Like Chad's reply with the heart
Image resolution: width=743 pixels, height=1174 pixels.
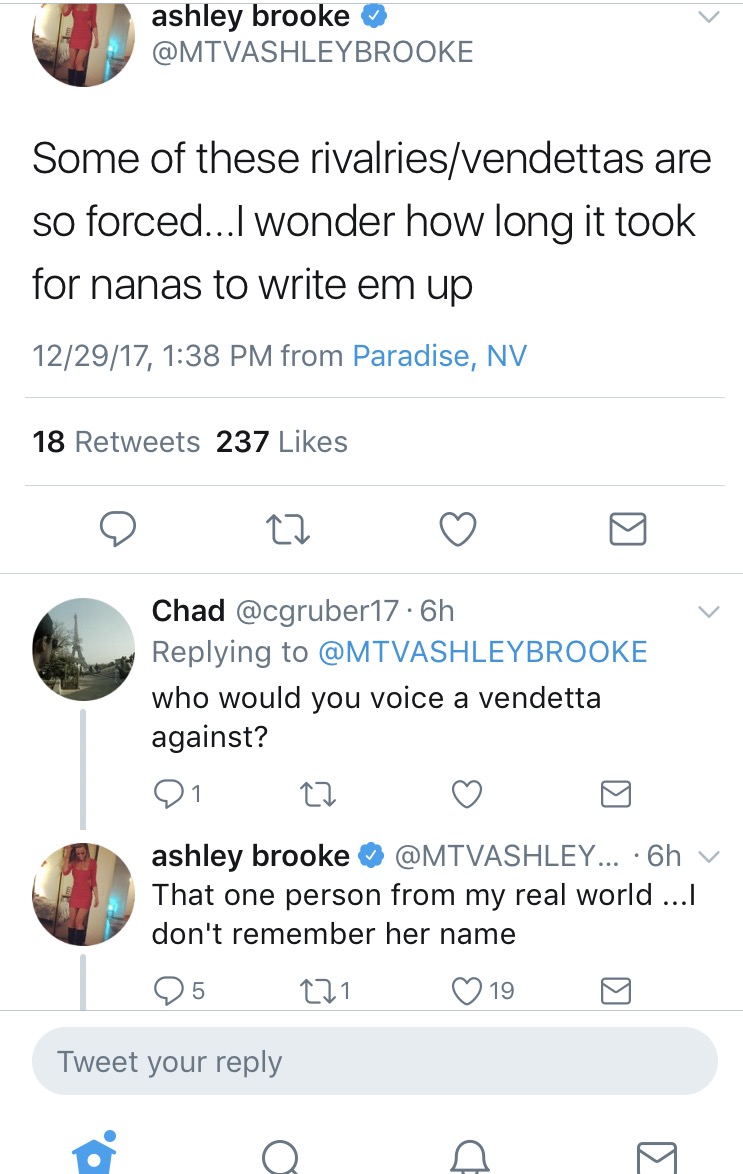tap(467, 794)
